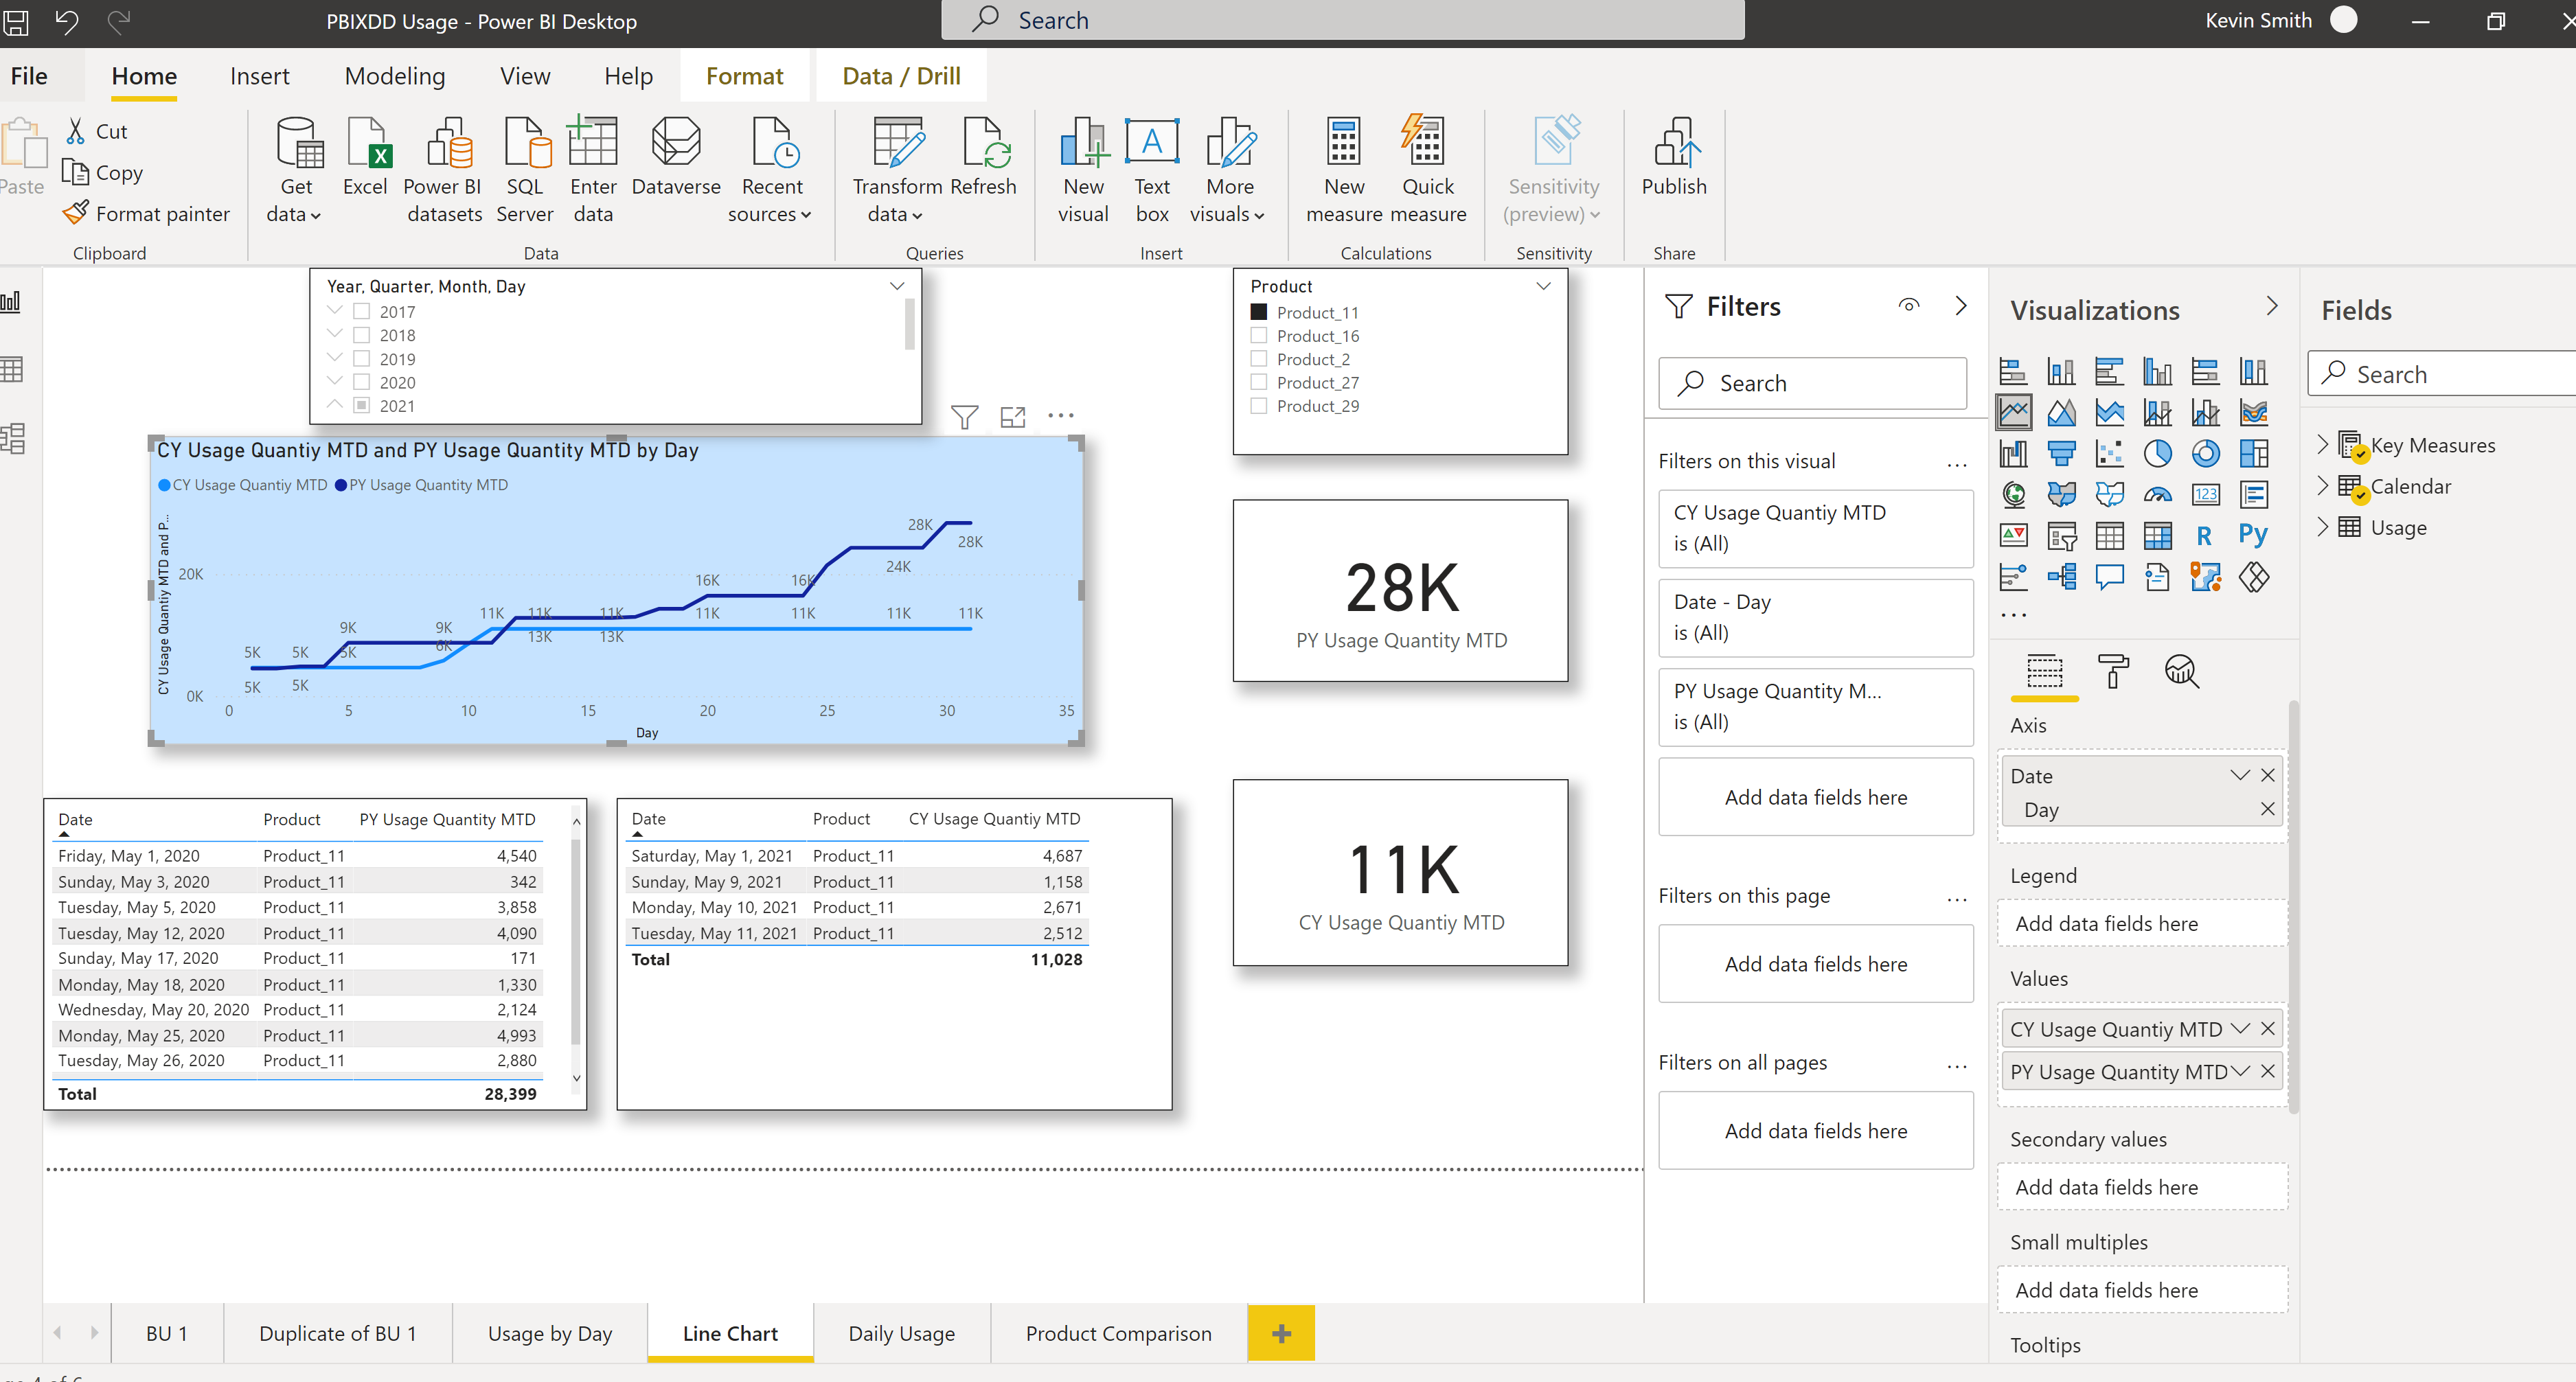Collapse the Visualizations pane chevron

[x=2272, y=306]
